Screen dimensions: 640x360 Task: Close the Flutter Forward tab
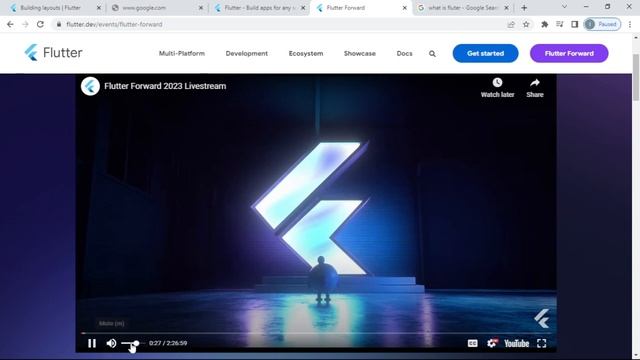pyautogui.click(x=404, y=8)
